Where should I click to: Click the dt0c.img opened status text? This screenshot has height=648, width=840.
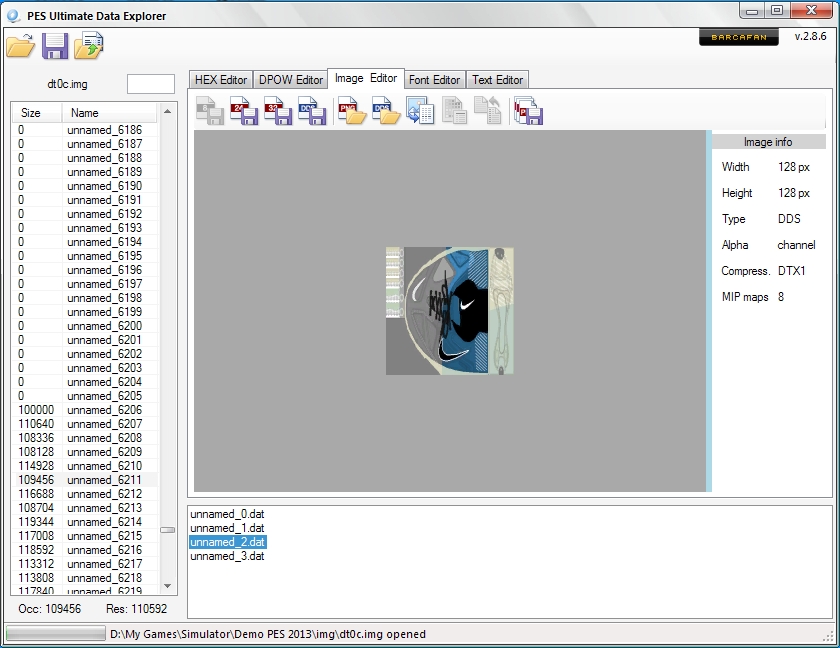click(268, 634)
